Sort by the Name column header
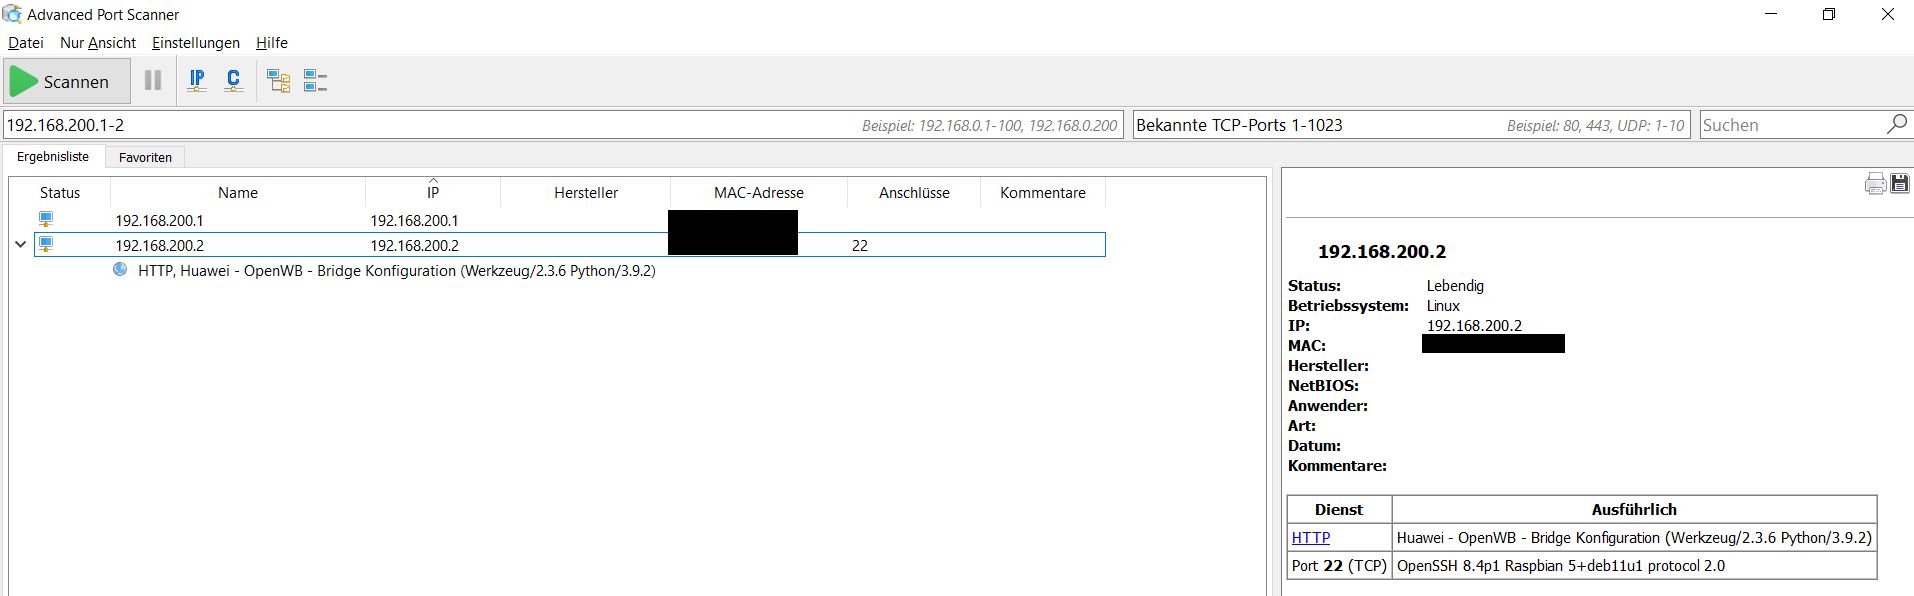The width and height of the screenshot is (1914, 596). [x=238, y=193]
